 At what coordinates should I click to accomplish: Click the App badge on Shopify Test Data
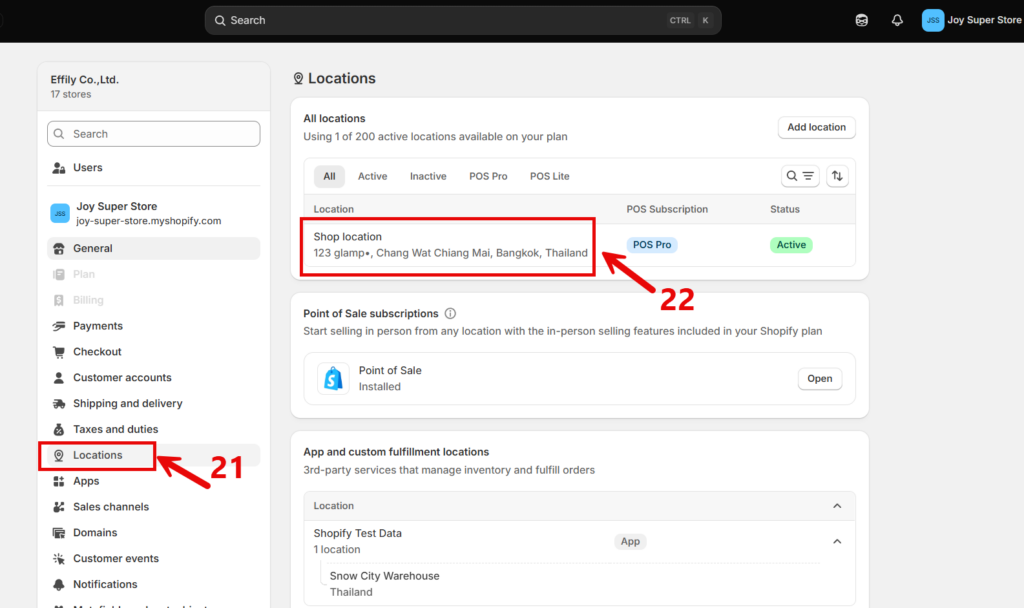click(630, 541)
